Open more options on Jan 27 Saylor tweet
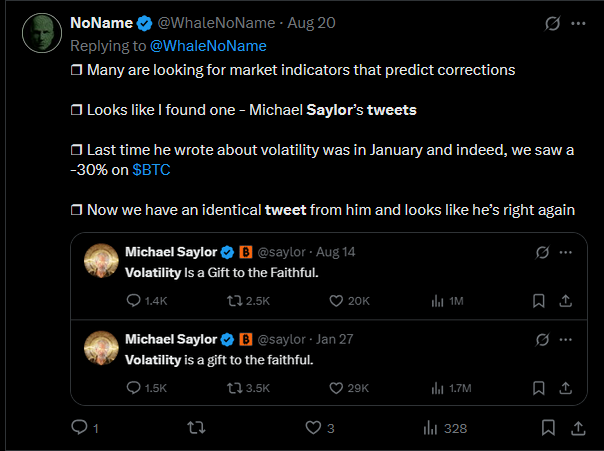 point(566,339)
